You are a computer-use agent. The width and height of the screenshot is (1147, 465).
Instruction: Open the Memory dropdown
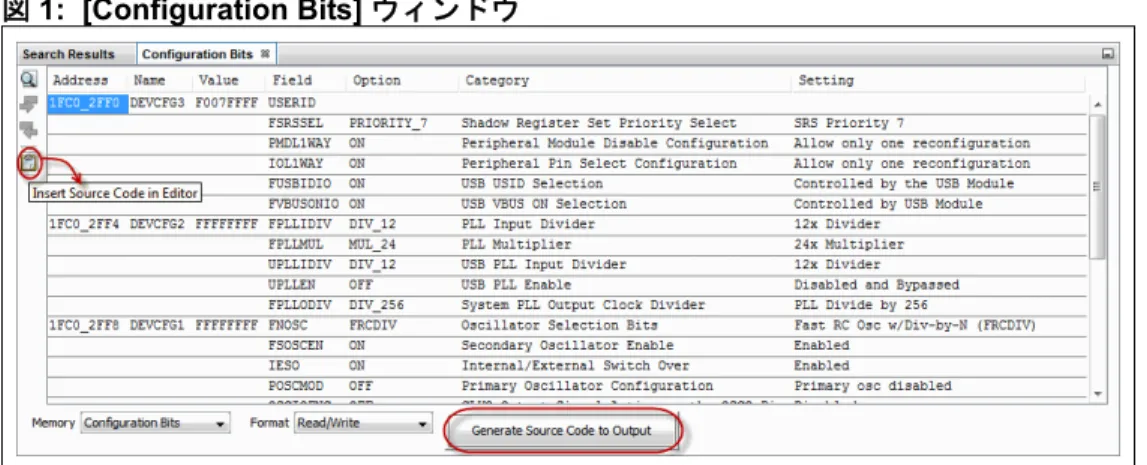(155, 423)
